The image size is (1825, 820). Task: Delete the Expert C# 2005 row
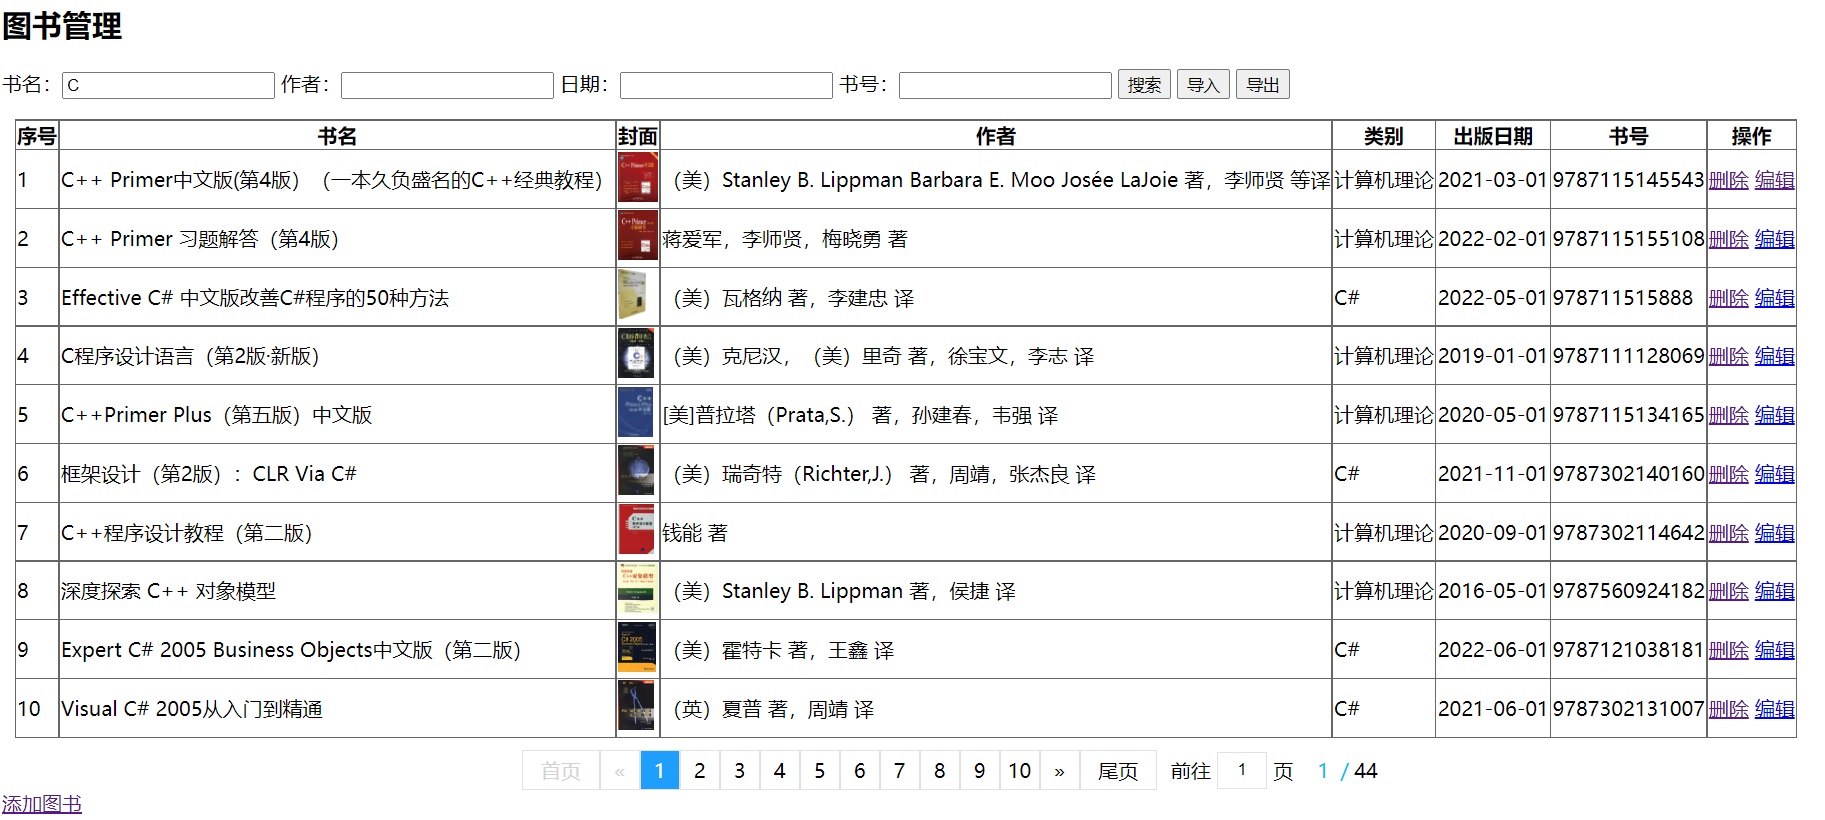point(1728,650)
